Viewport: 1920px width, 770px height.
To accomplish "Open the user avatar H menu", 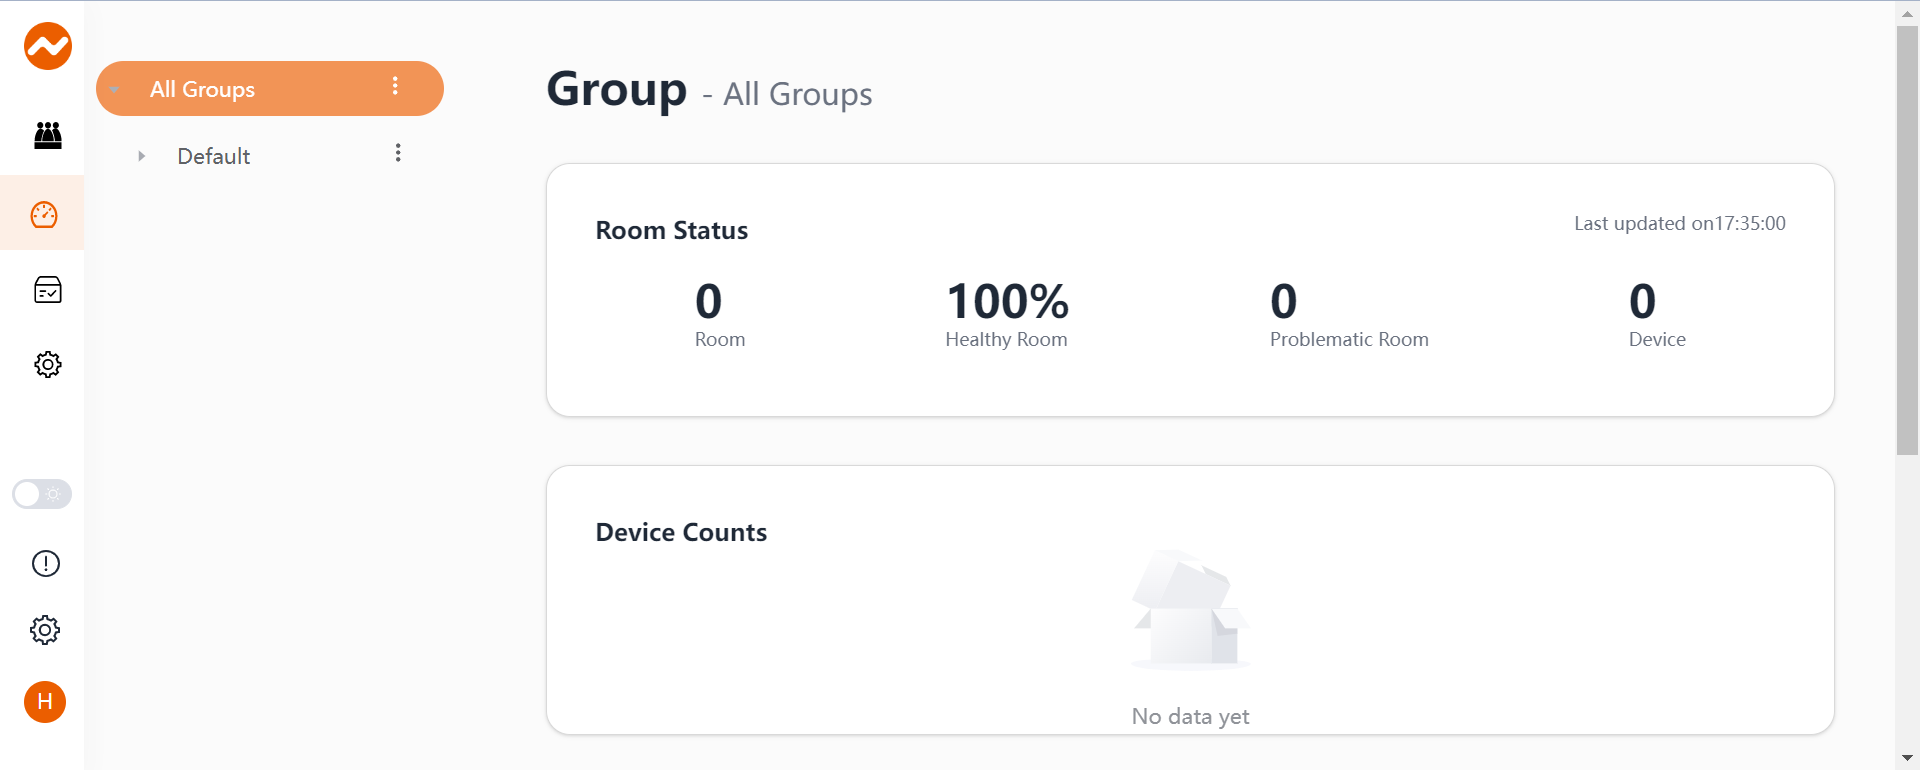I will pos(45,702).
